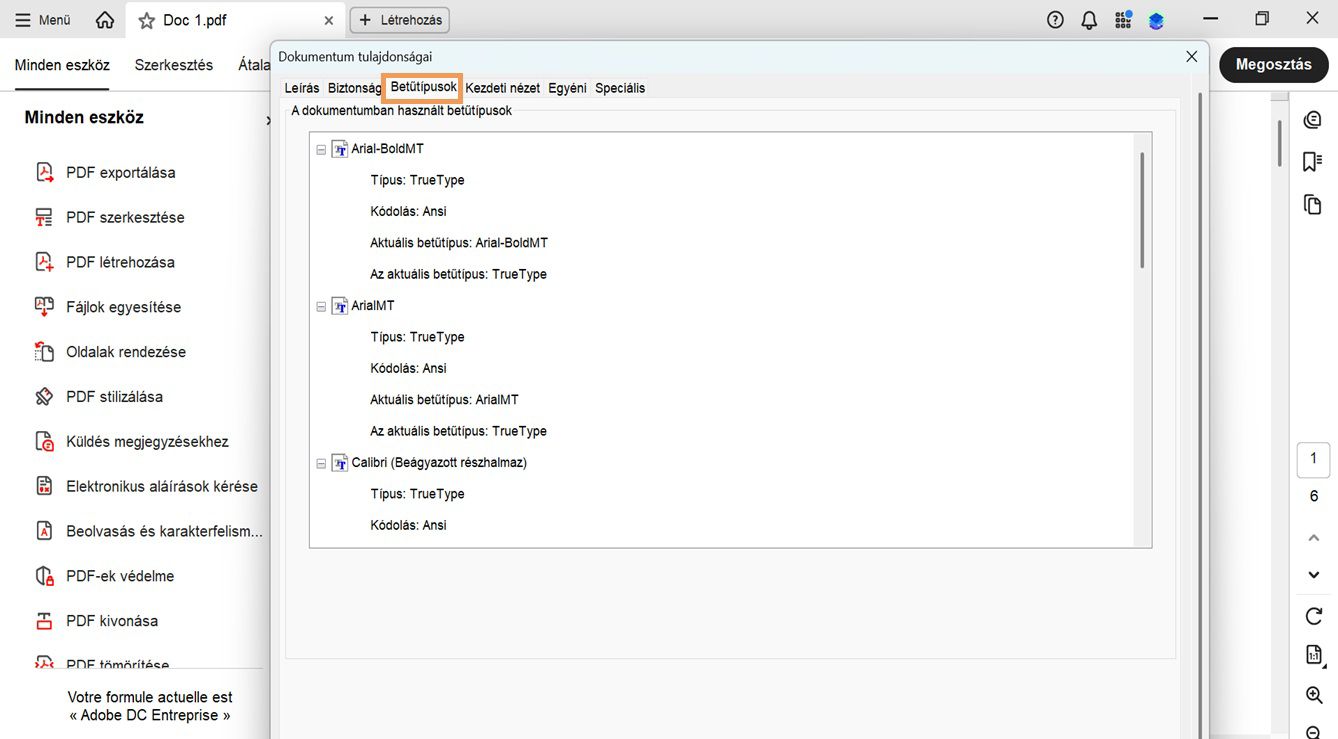Screen dimensions: 1338x739
Task: Star the Doc 1.pdf tab
Action: point(147,20)
